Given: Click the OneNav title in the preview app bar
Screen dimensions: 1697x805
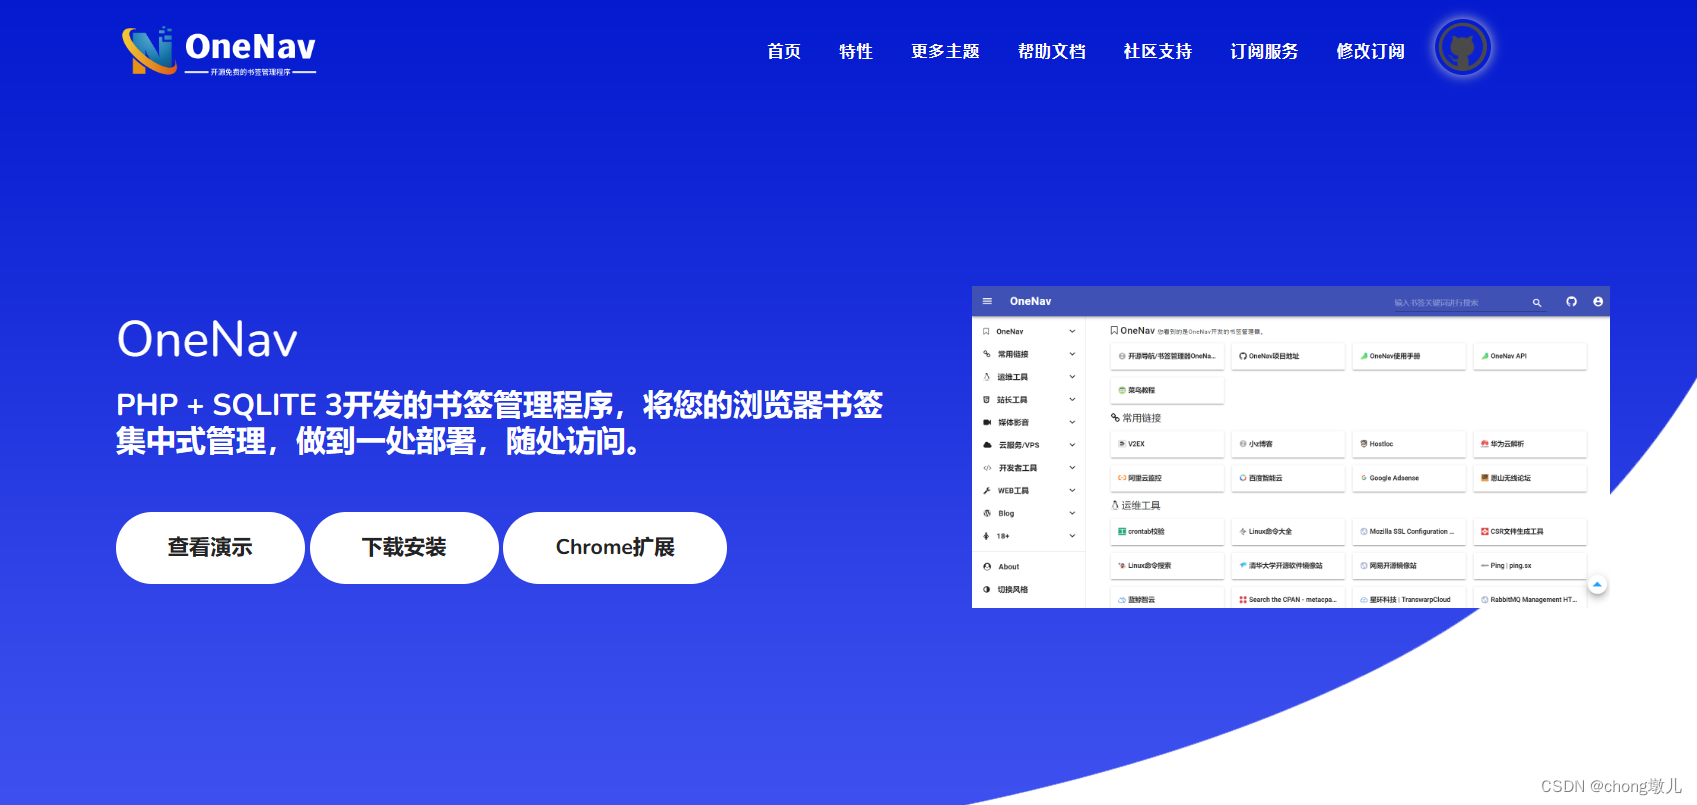Looking at the screenshot, I should click(1030, 301).
